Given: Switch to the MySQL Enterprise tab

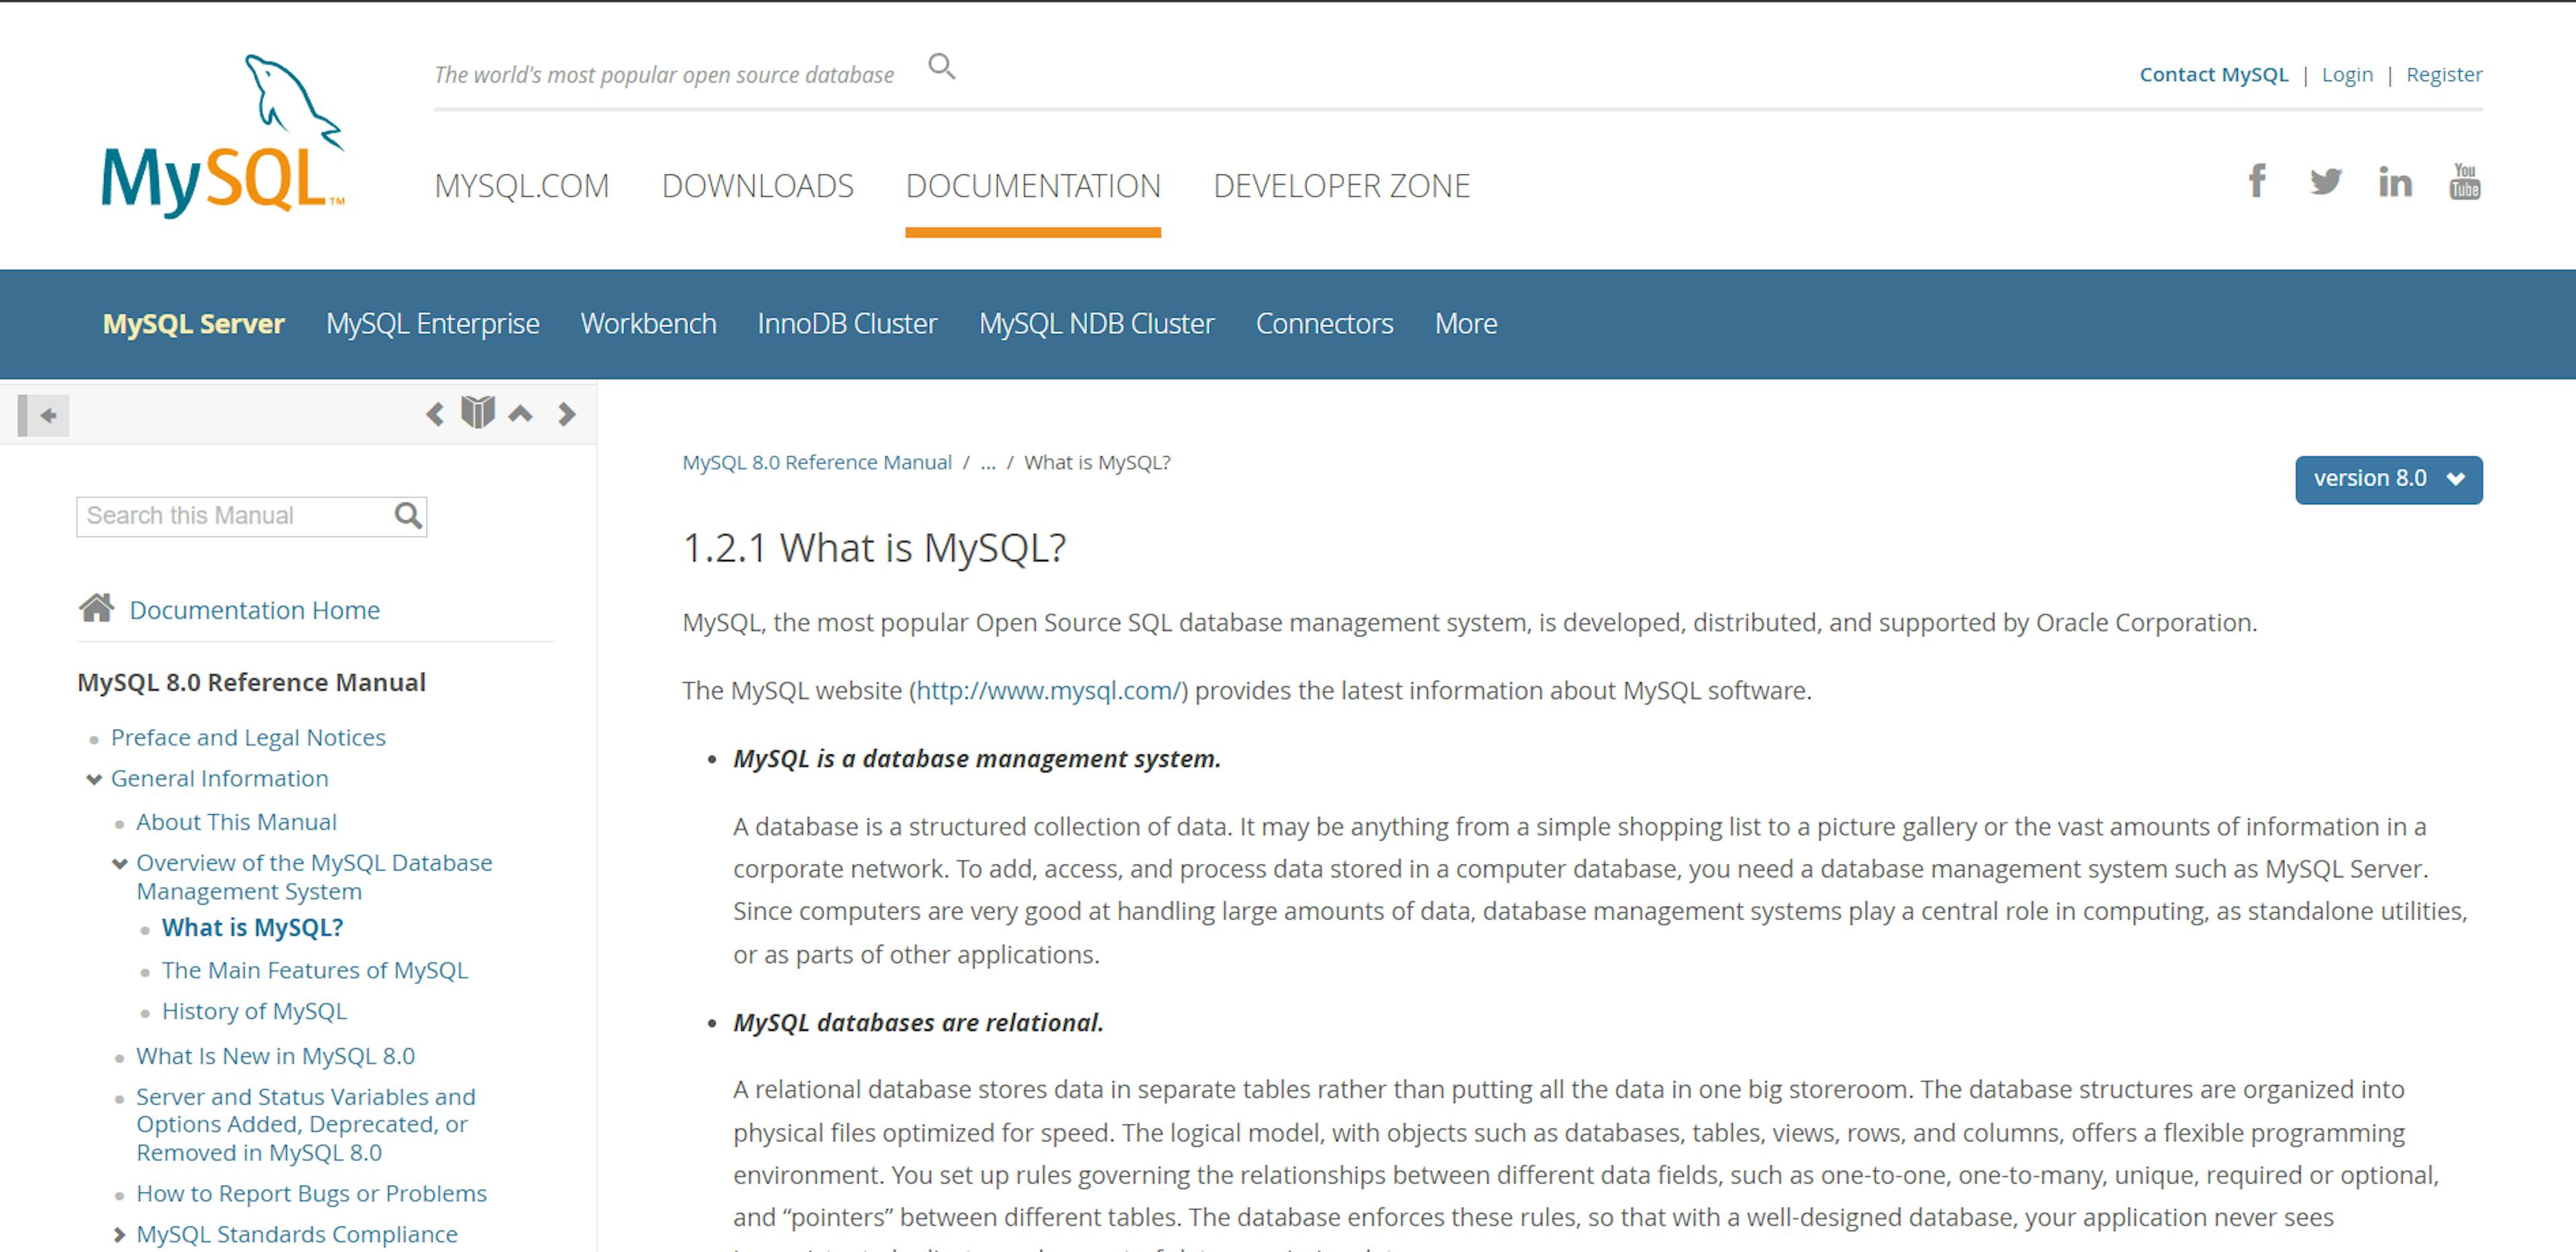Looking at the screenshot, I should point(432,324).
